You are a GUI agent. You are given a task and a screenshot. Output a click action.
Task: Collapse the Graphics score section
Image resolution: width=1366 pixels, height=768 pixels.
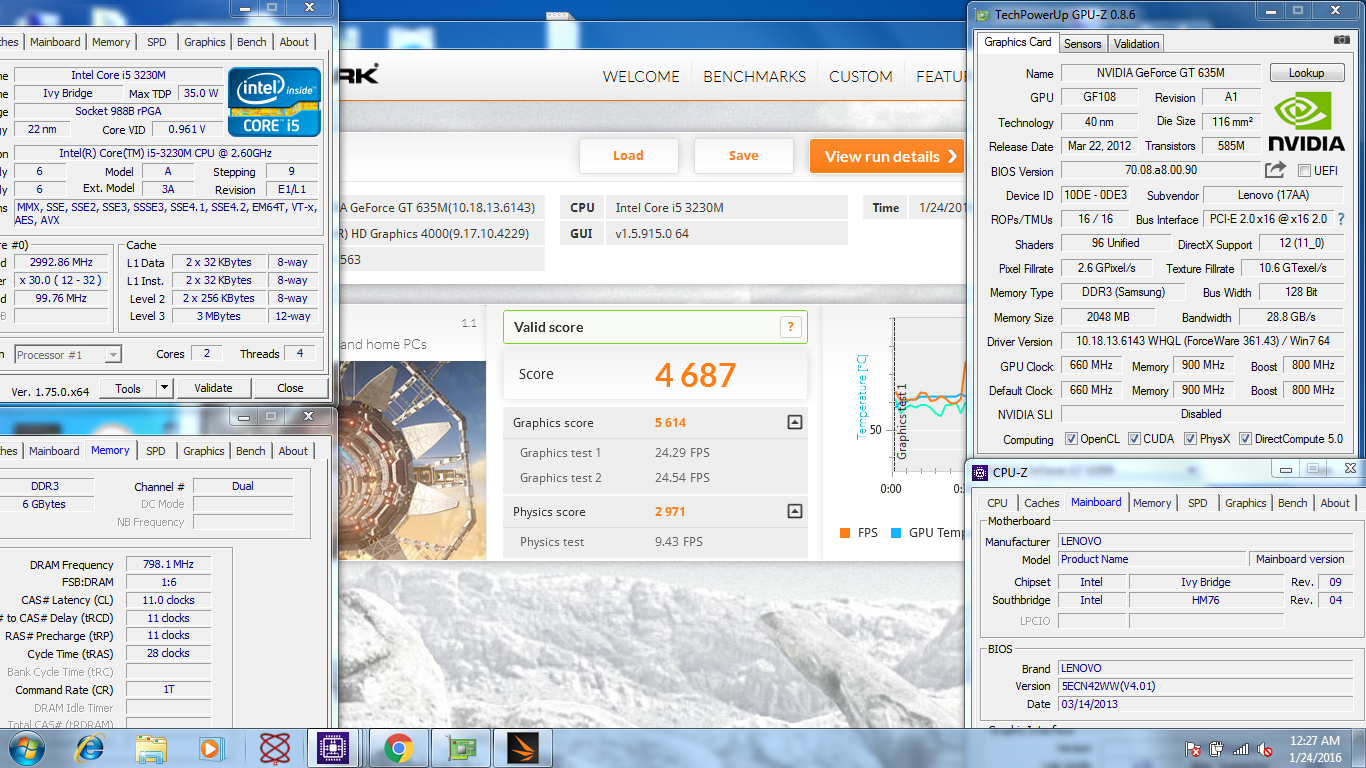click(x=795, y=422)
